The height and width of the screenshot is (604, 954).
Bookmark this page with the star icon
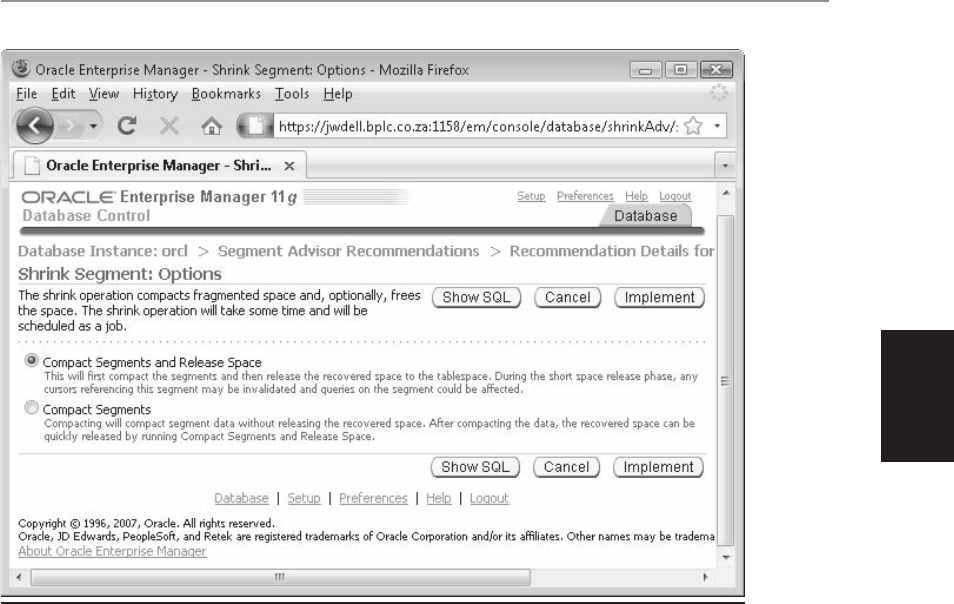tap(693, 126)
